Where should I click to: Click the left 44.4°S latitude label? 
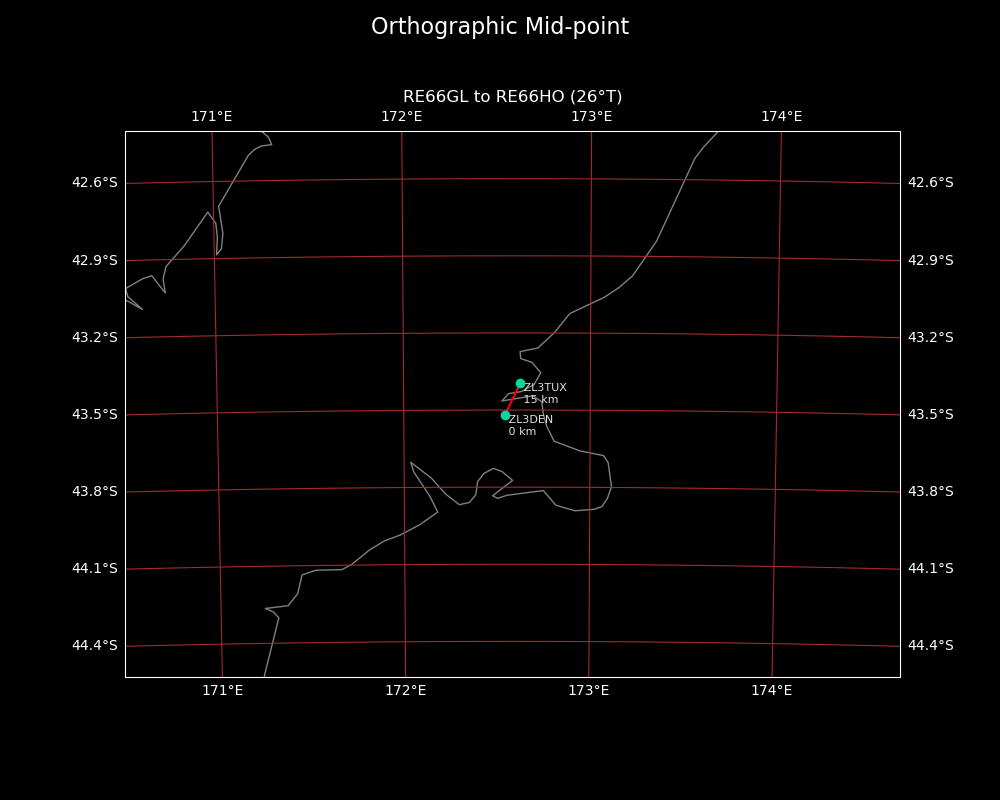coord(94,645)
